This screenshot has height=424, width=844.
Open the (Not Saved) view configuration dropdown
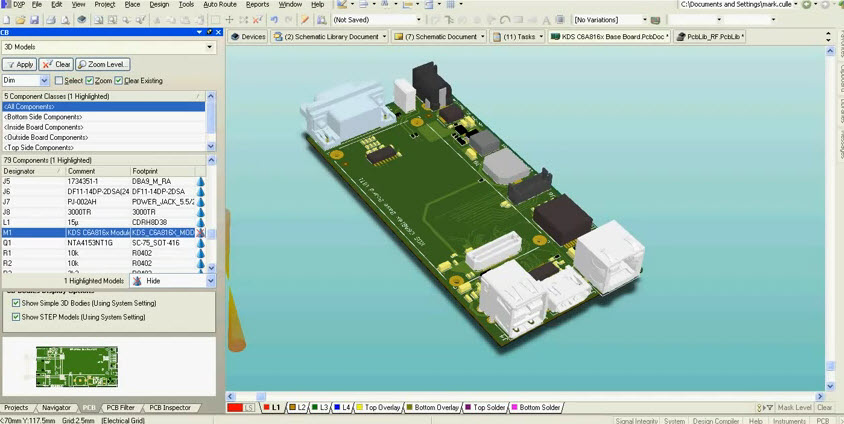coord(419,20)
